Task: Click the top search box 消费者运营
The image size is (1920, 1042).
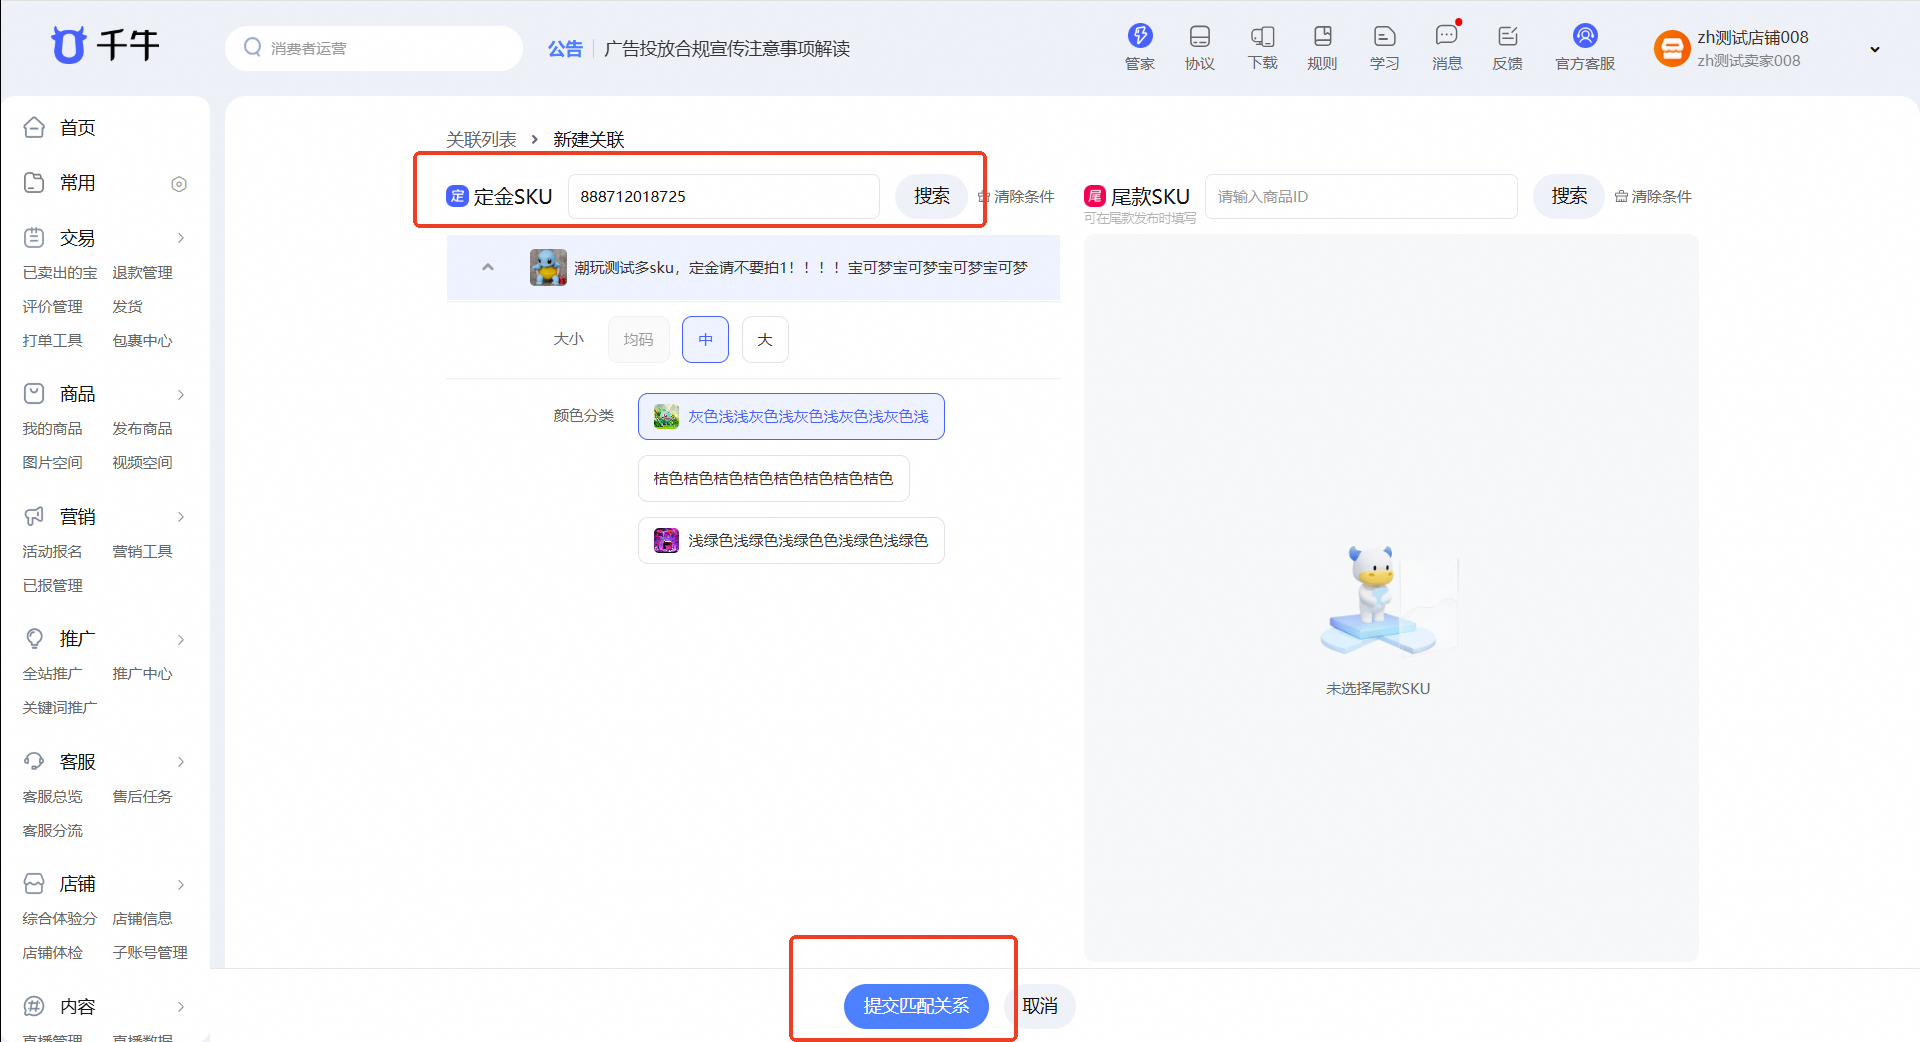Action: [374, 48]
